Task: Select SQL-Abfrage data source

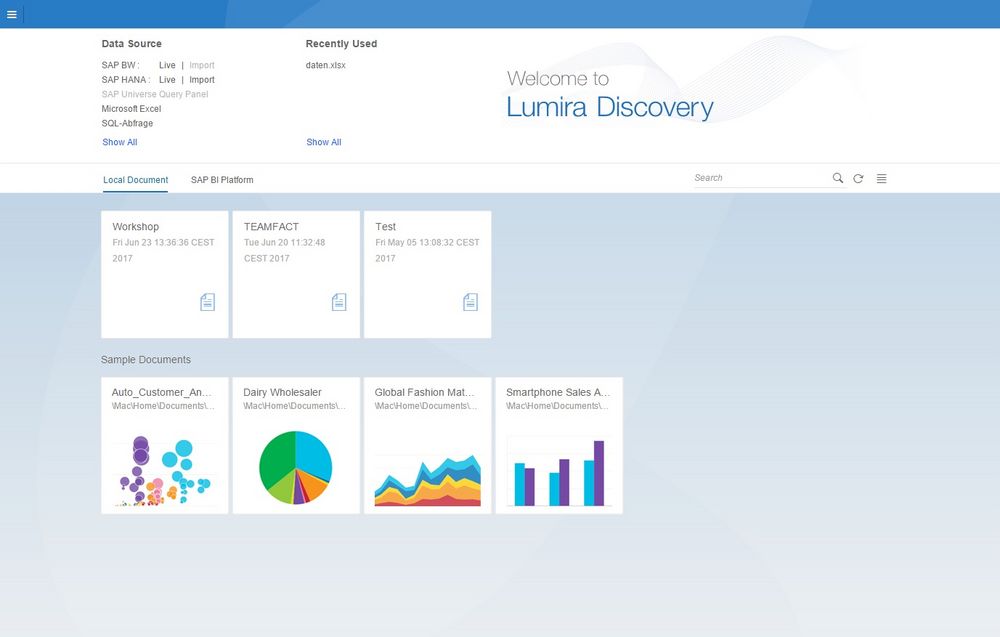Action: pyautogui.click(x=128, y=124)
